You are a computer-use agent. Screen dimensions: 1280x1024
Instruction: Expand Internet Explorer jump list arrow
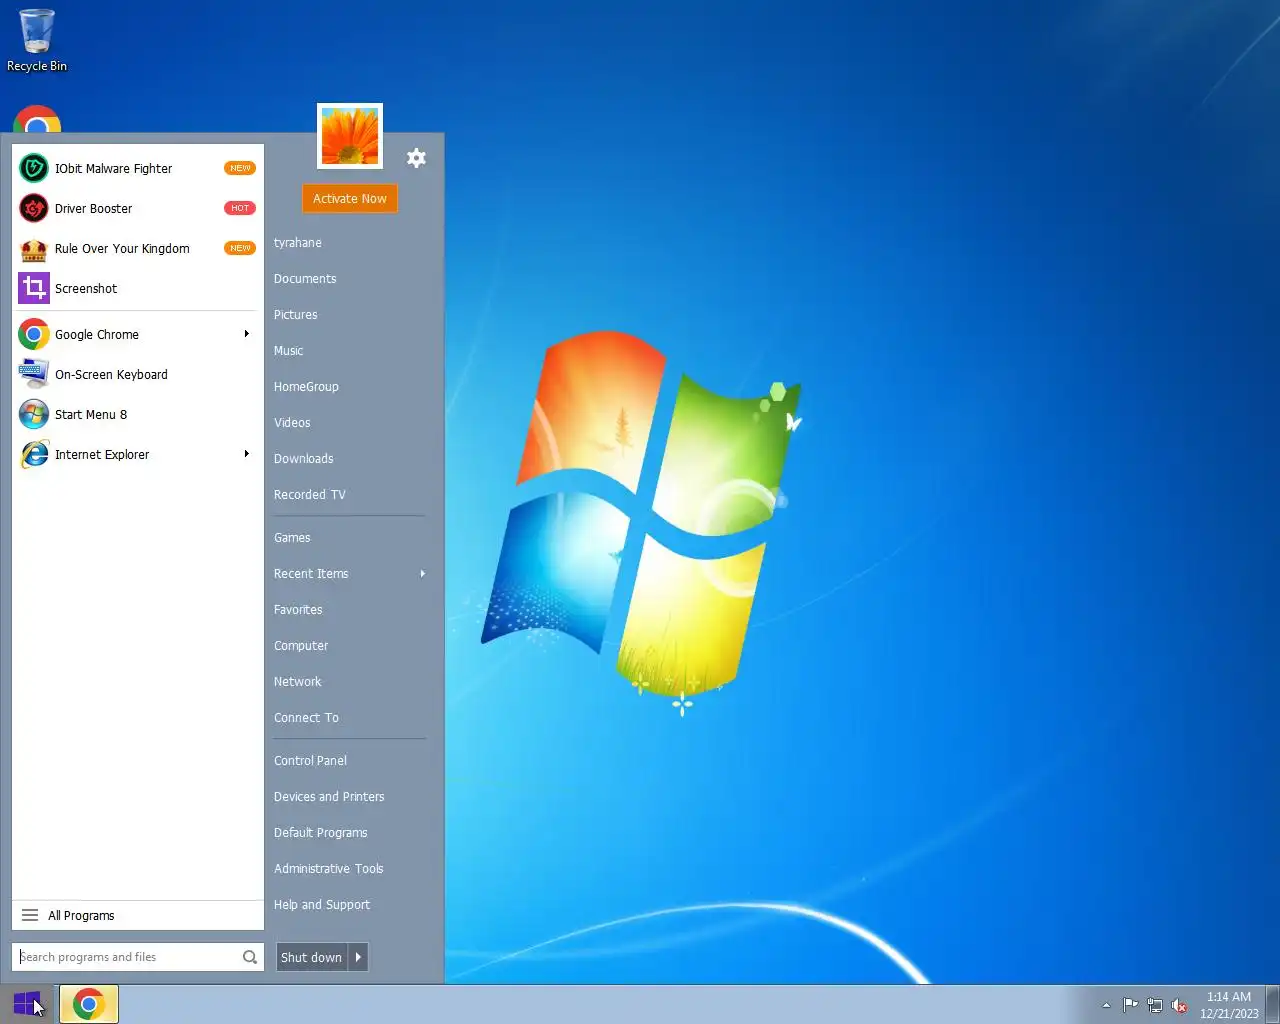[x=246, y=454]
